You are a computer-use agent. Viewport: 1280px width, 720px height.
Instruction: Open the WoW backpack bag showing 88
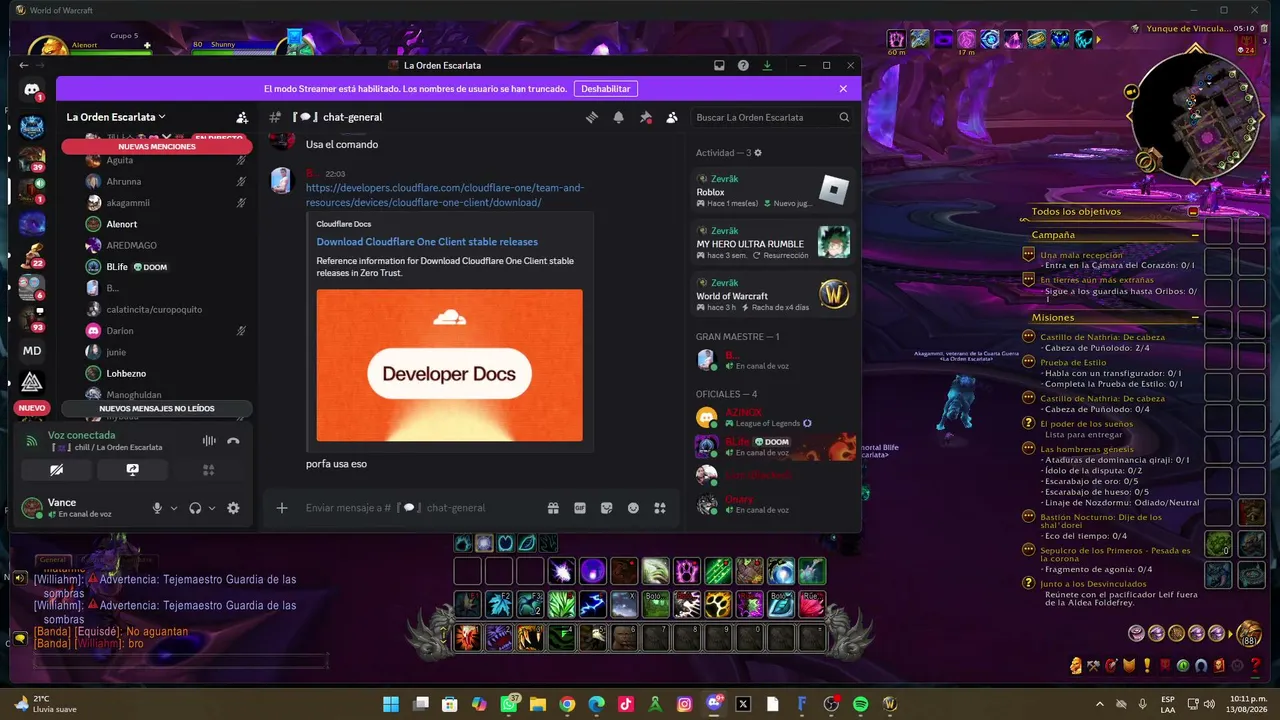pyautogui.click(x=1248, y=633)
